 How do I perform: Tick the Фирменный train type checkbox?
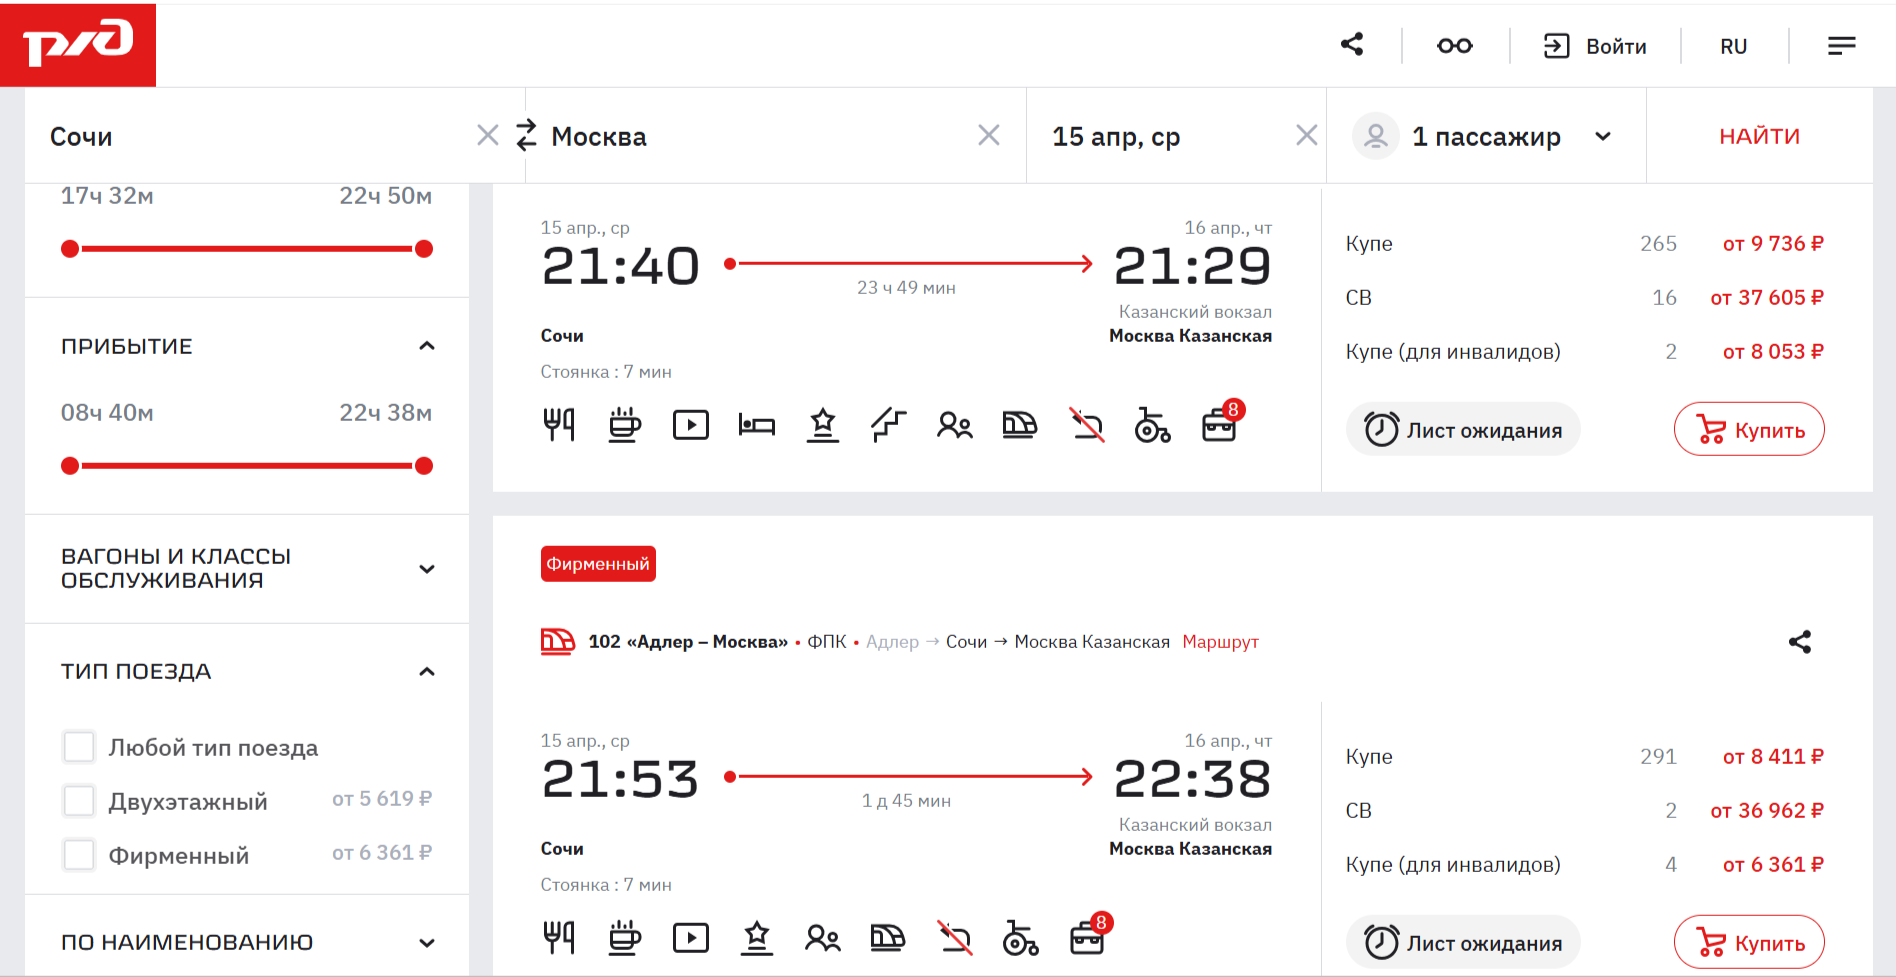pos(79,855)
